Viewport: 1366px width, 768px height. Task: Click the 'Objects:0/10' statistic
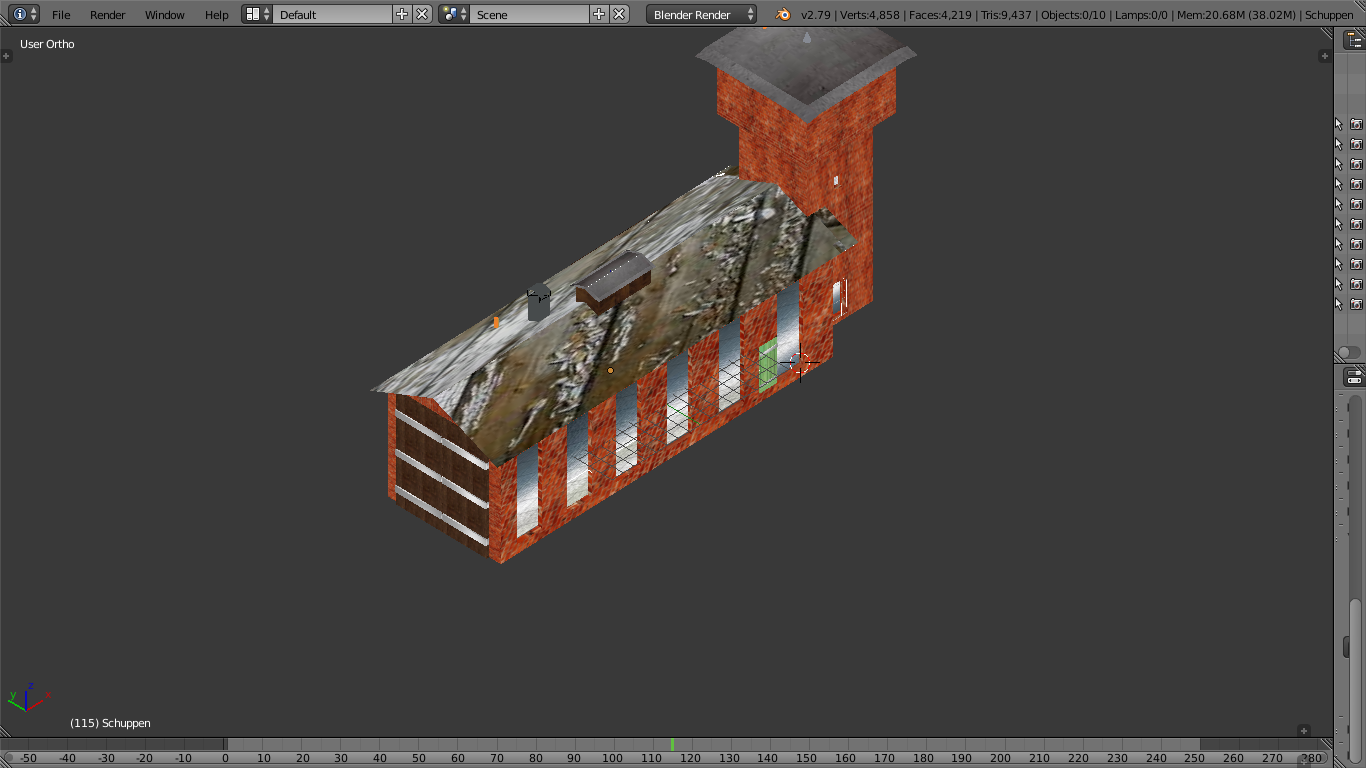click(x=1073, y=15)
